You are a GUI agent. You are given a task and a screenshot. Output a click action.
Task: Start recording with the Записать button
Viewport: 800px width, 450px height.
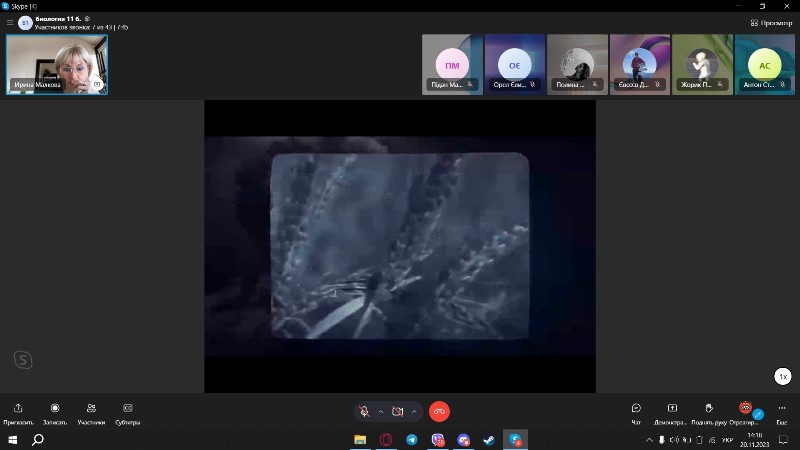point(55,413)
